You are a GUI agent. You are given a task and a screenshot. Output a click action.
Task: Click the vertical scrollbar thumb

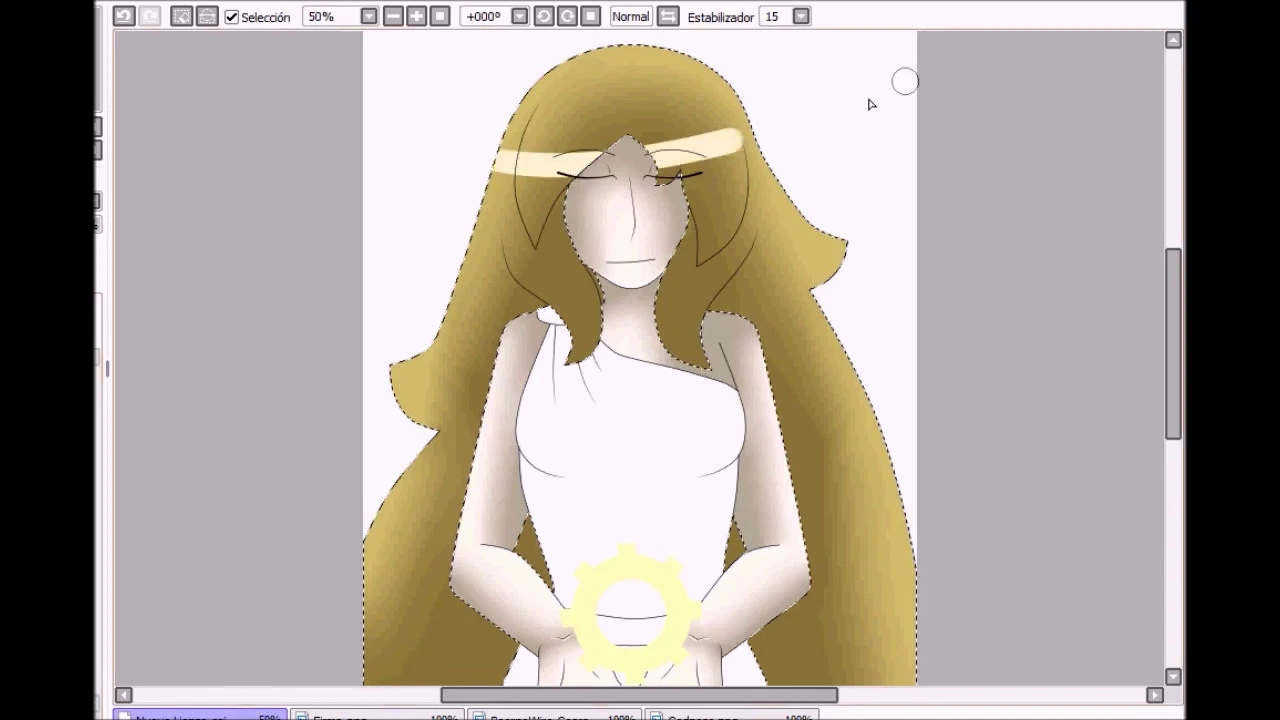[1174, 343]
